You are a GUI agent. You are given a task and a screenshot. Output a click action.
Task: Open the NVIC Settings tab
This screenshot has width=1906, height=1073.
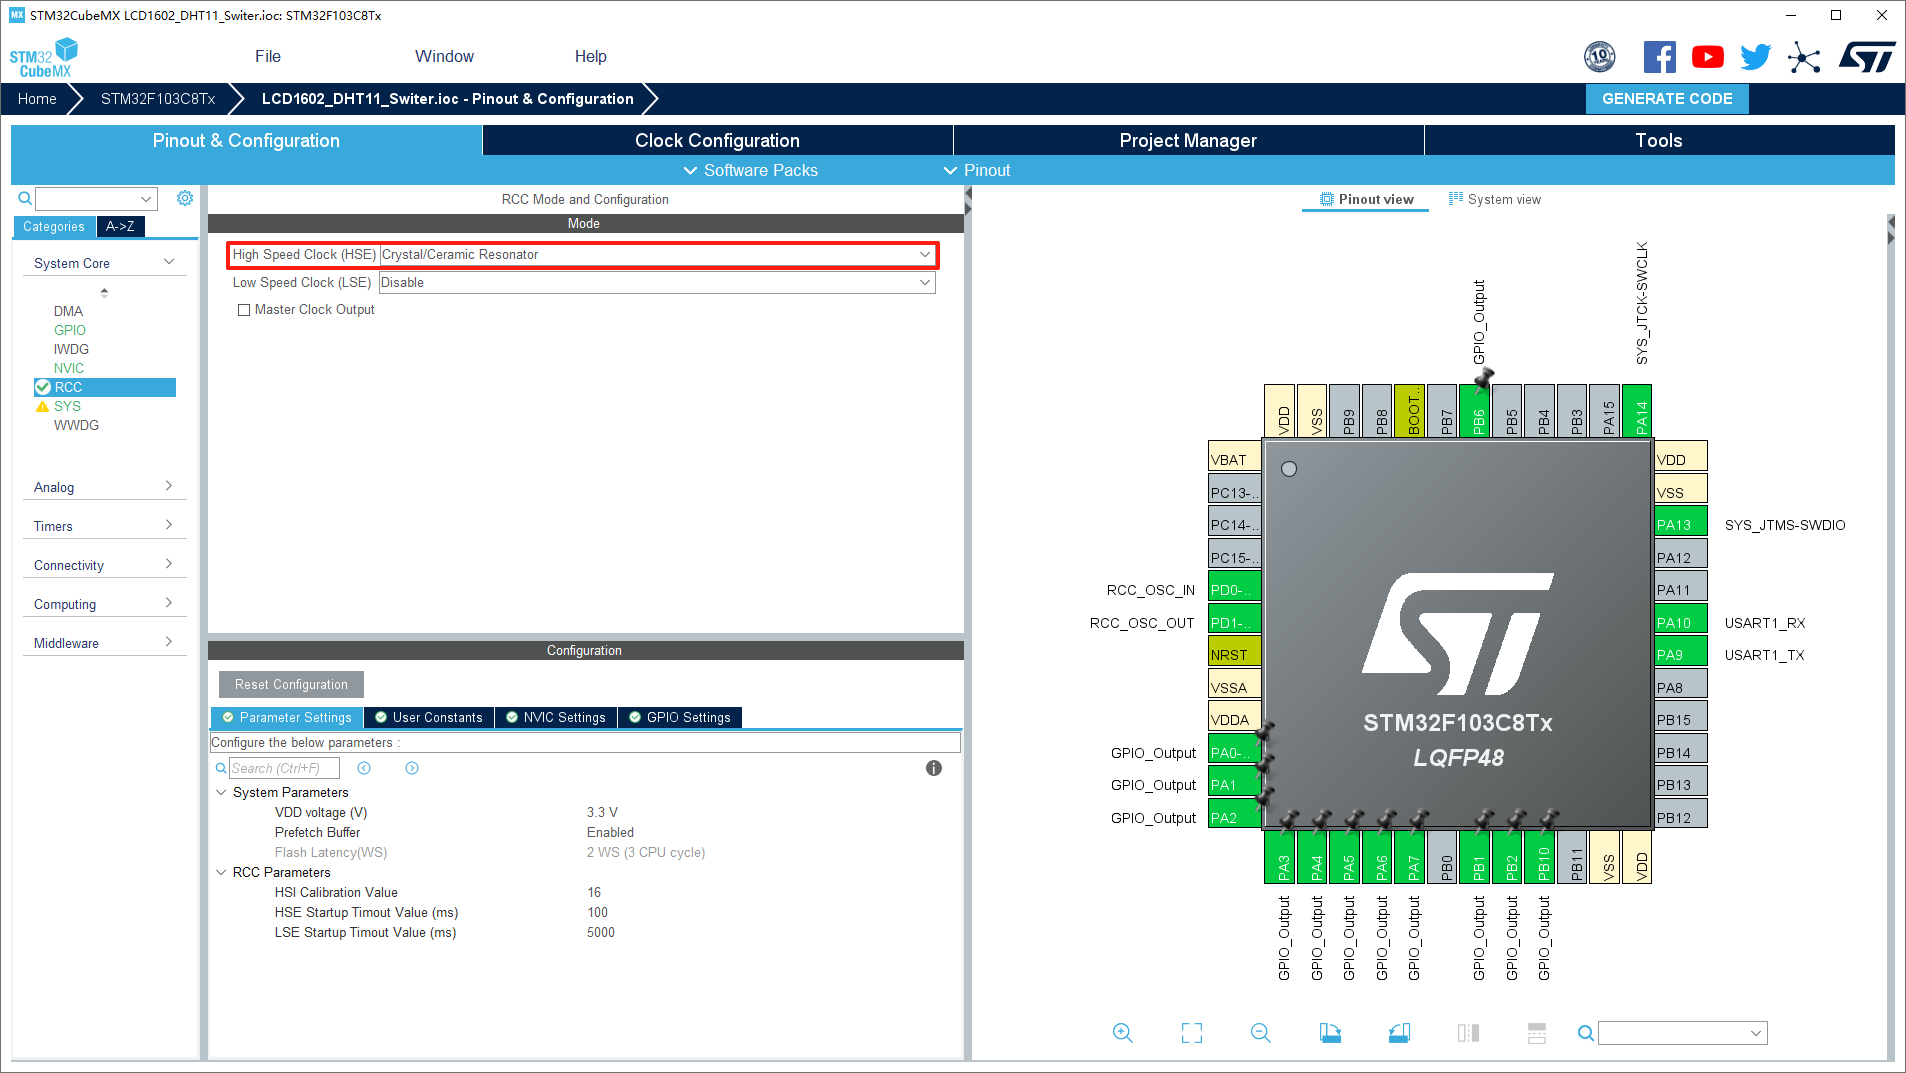pyautogui.click(x=556, y=717)
